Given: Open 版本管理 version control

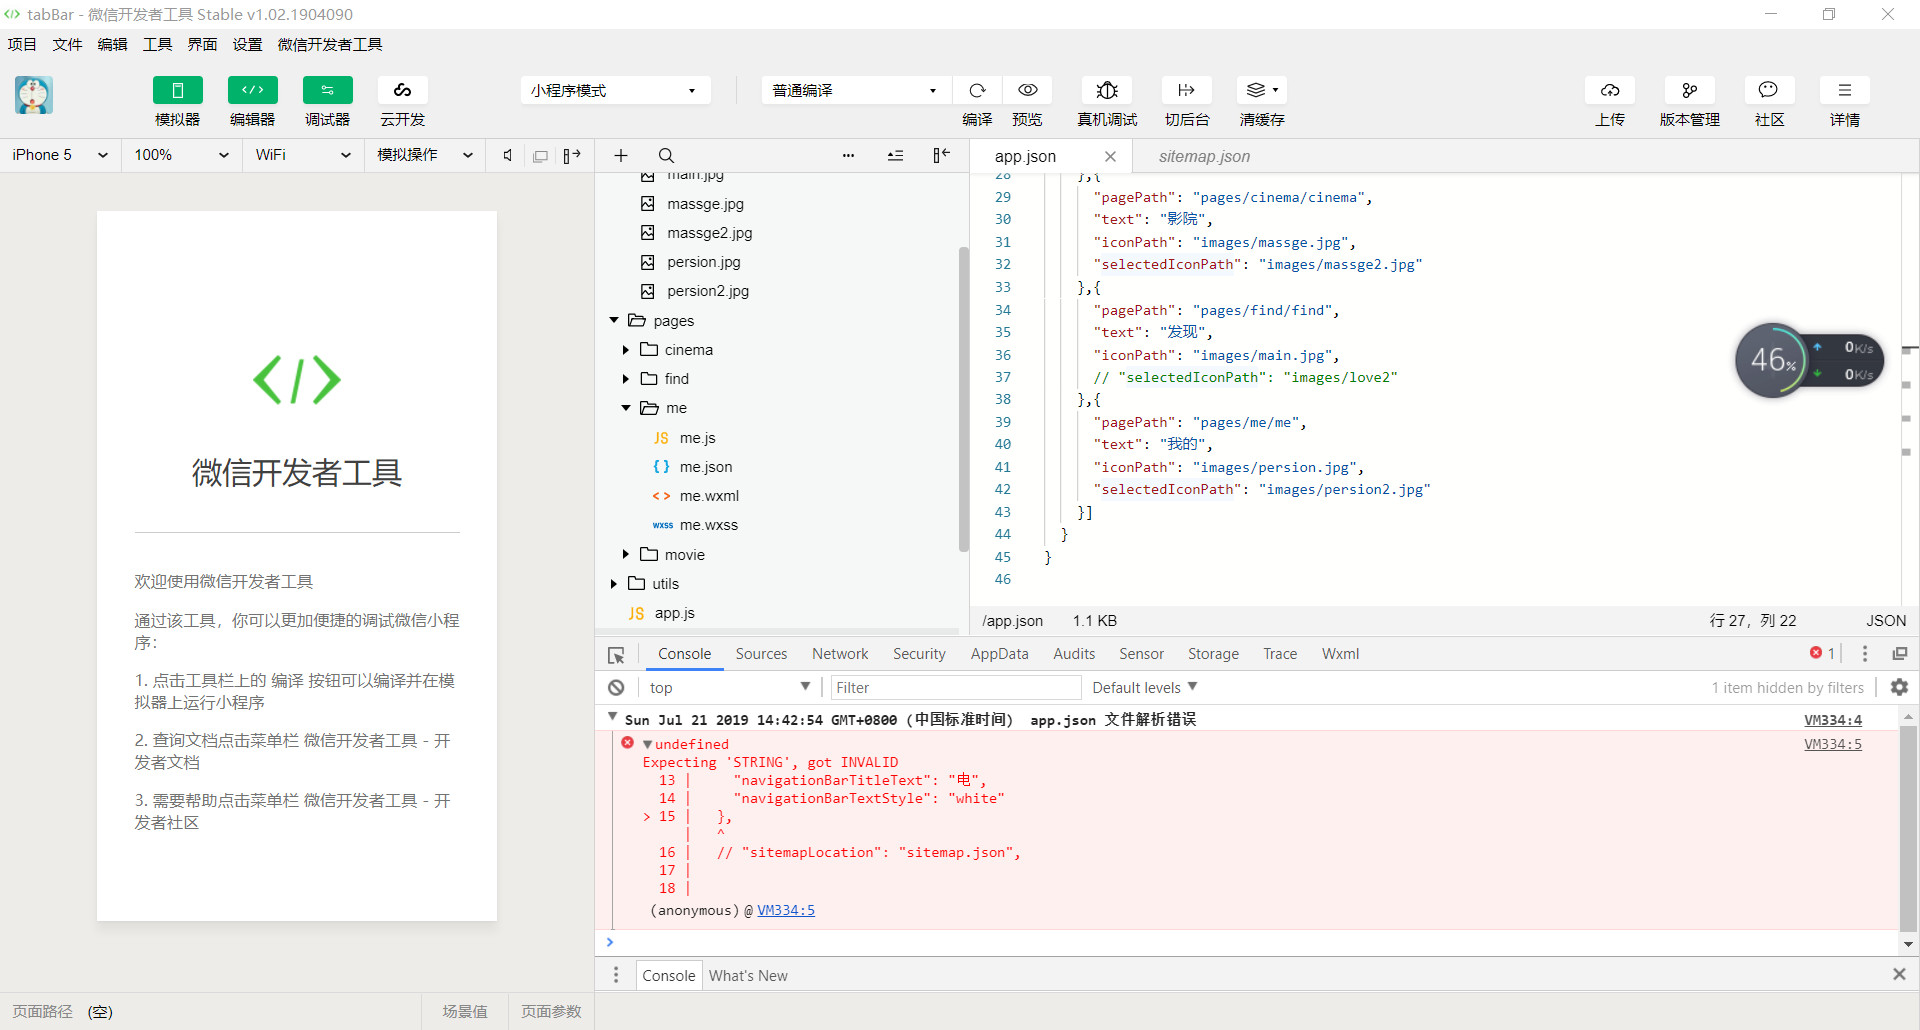Looking at the screenshot, I should tap(1690, 90).
